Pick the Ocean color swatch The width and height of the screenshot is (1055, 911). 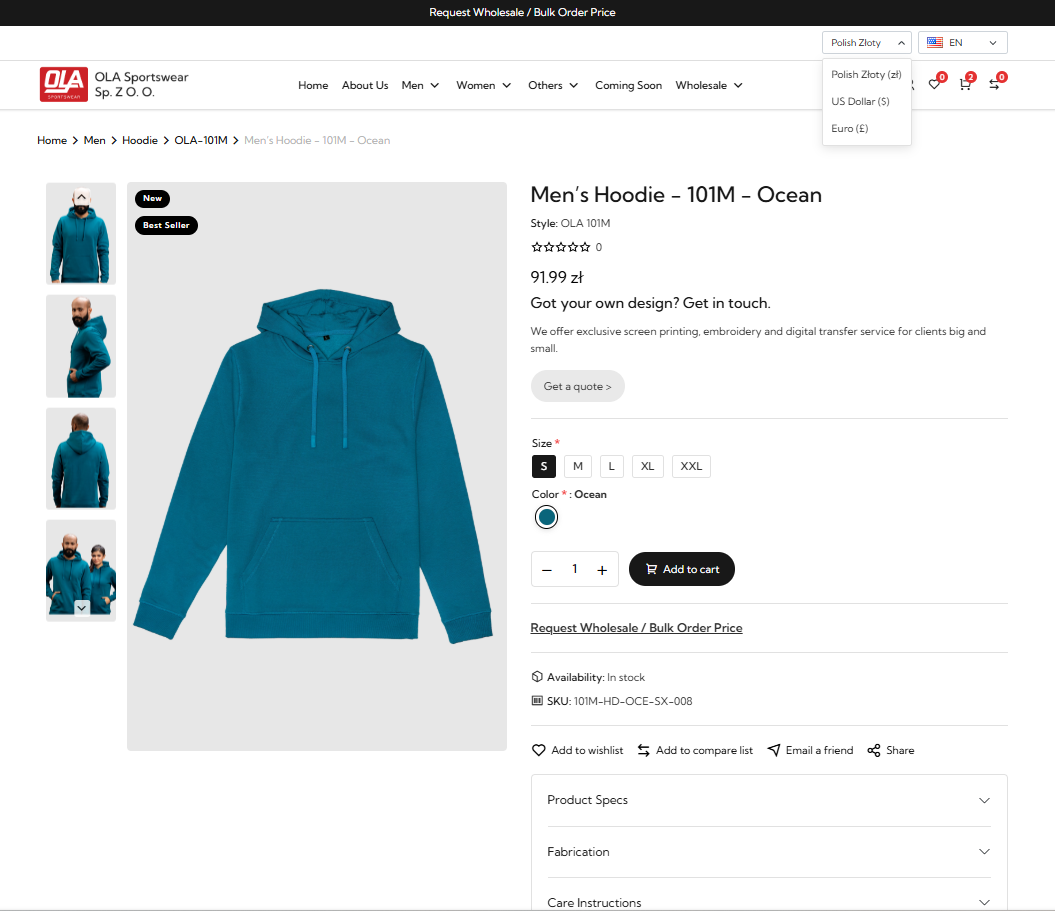(x=546, y=517)
